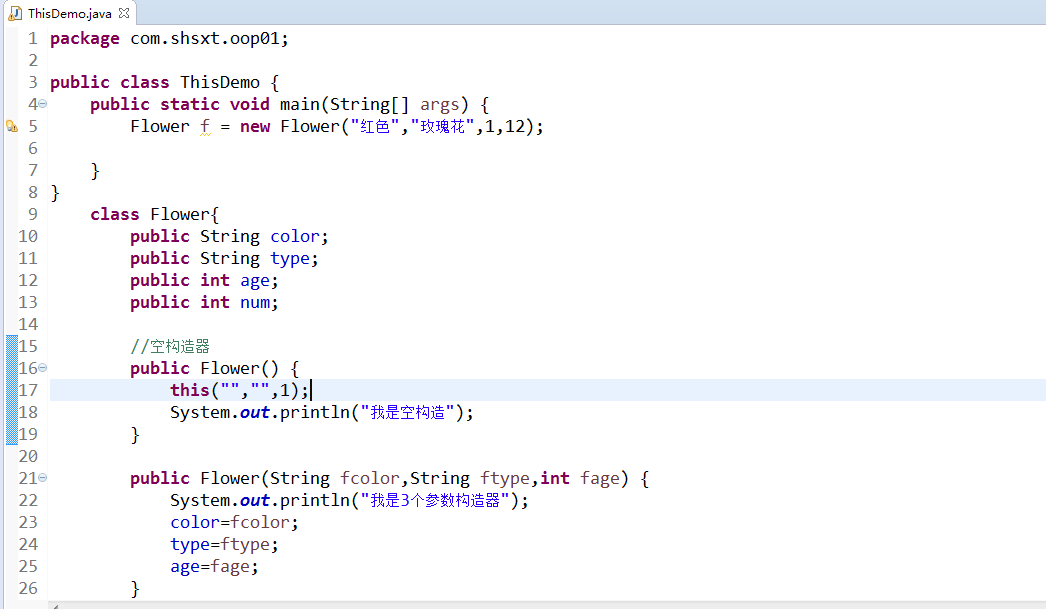
Task: Click class name 'ThisDemo' on line 3
Action: tap(220, 82)
